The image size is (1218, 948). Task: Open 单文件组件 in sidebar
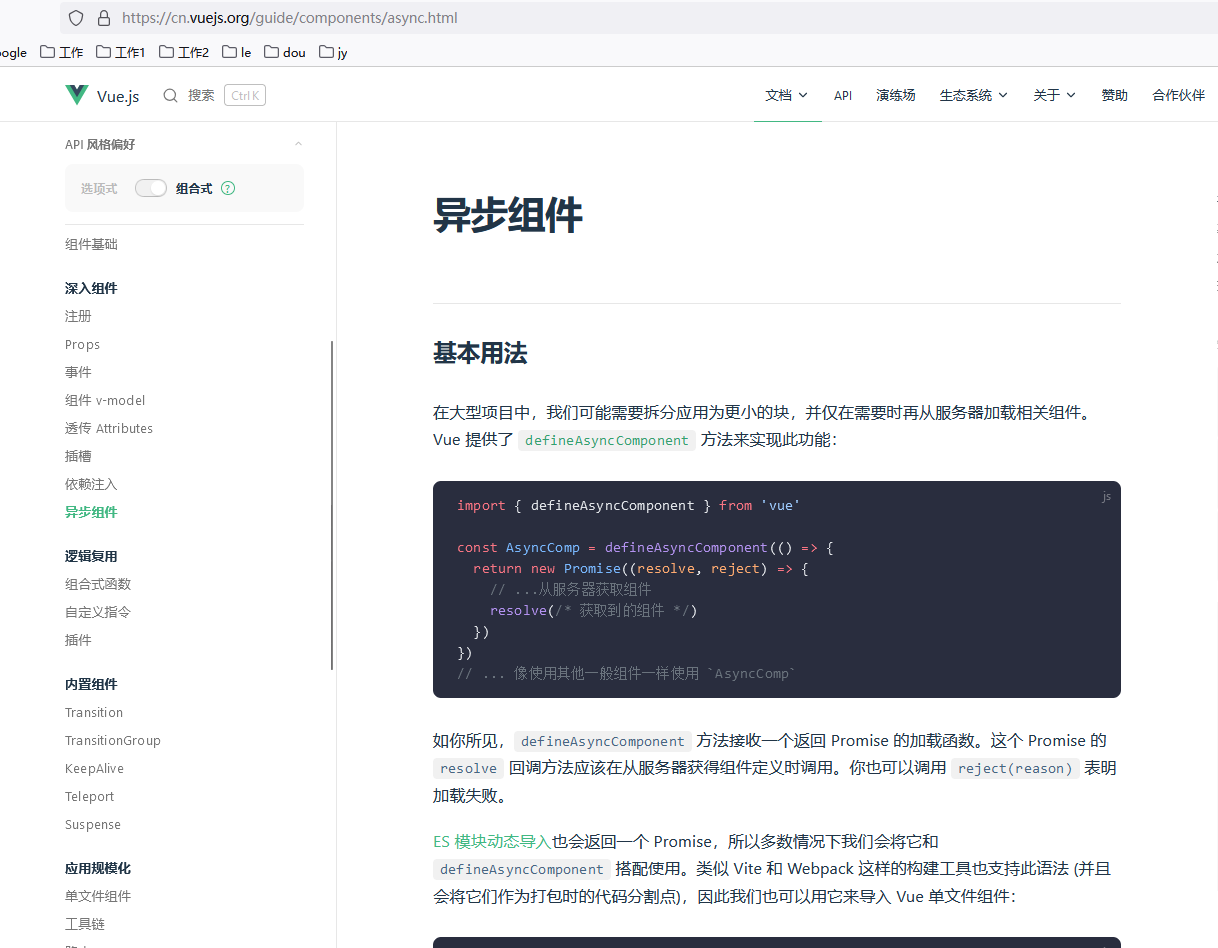coord(98,896)
